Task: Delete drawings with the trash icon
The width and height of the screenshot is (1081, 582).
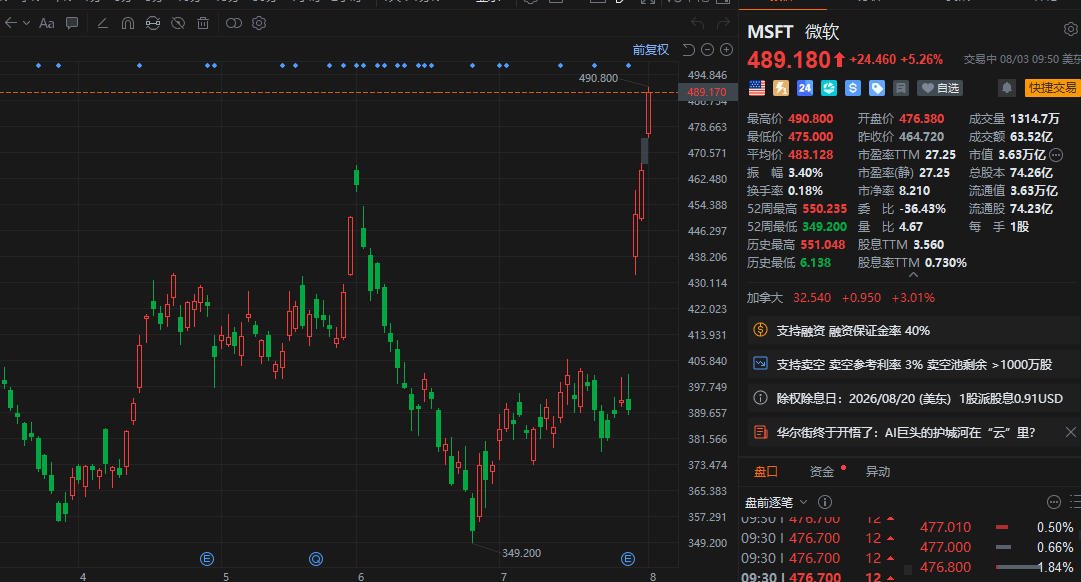Action: click(x=203, y=23)
